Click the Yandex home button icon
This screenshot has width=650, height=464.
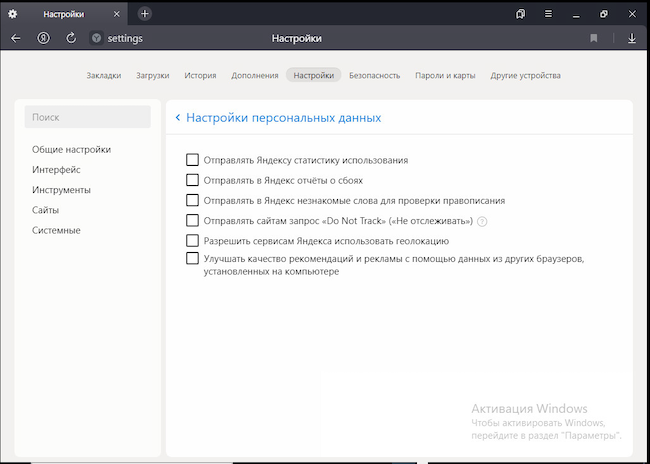click(x=44, y=38)
